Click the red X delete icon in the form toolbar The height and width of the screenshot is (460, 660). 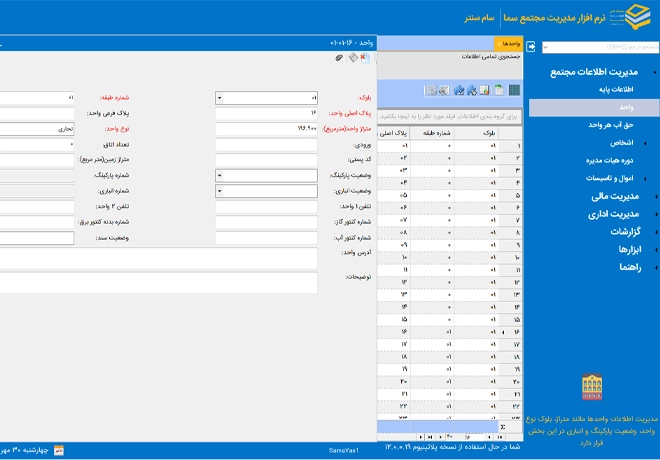click(x=365, y=59)
